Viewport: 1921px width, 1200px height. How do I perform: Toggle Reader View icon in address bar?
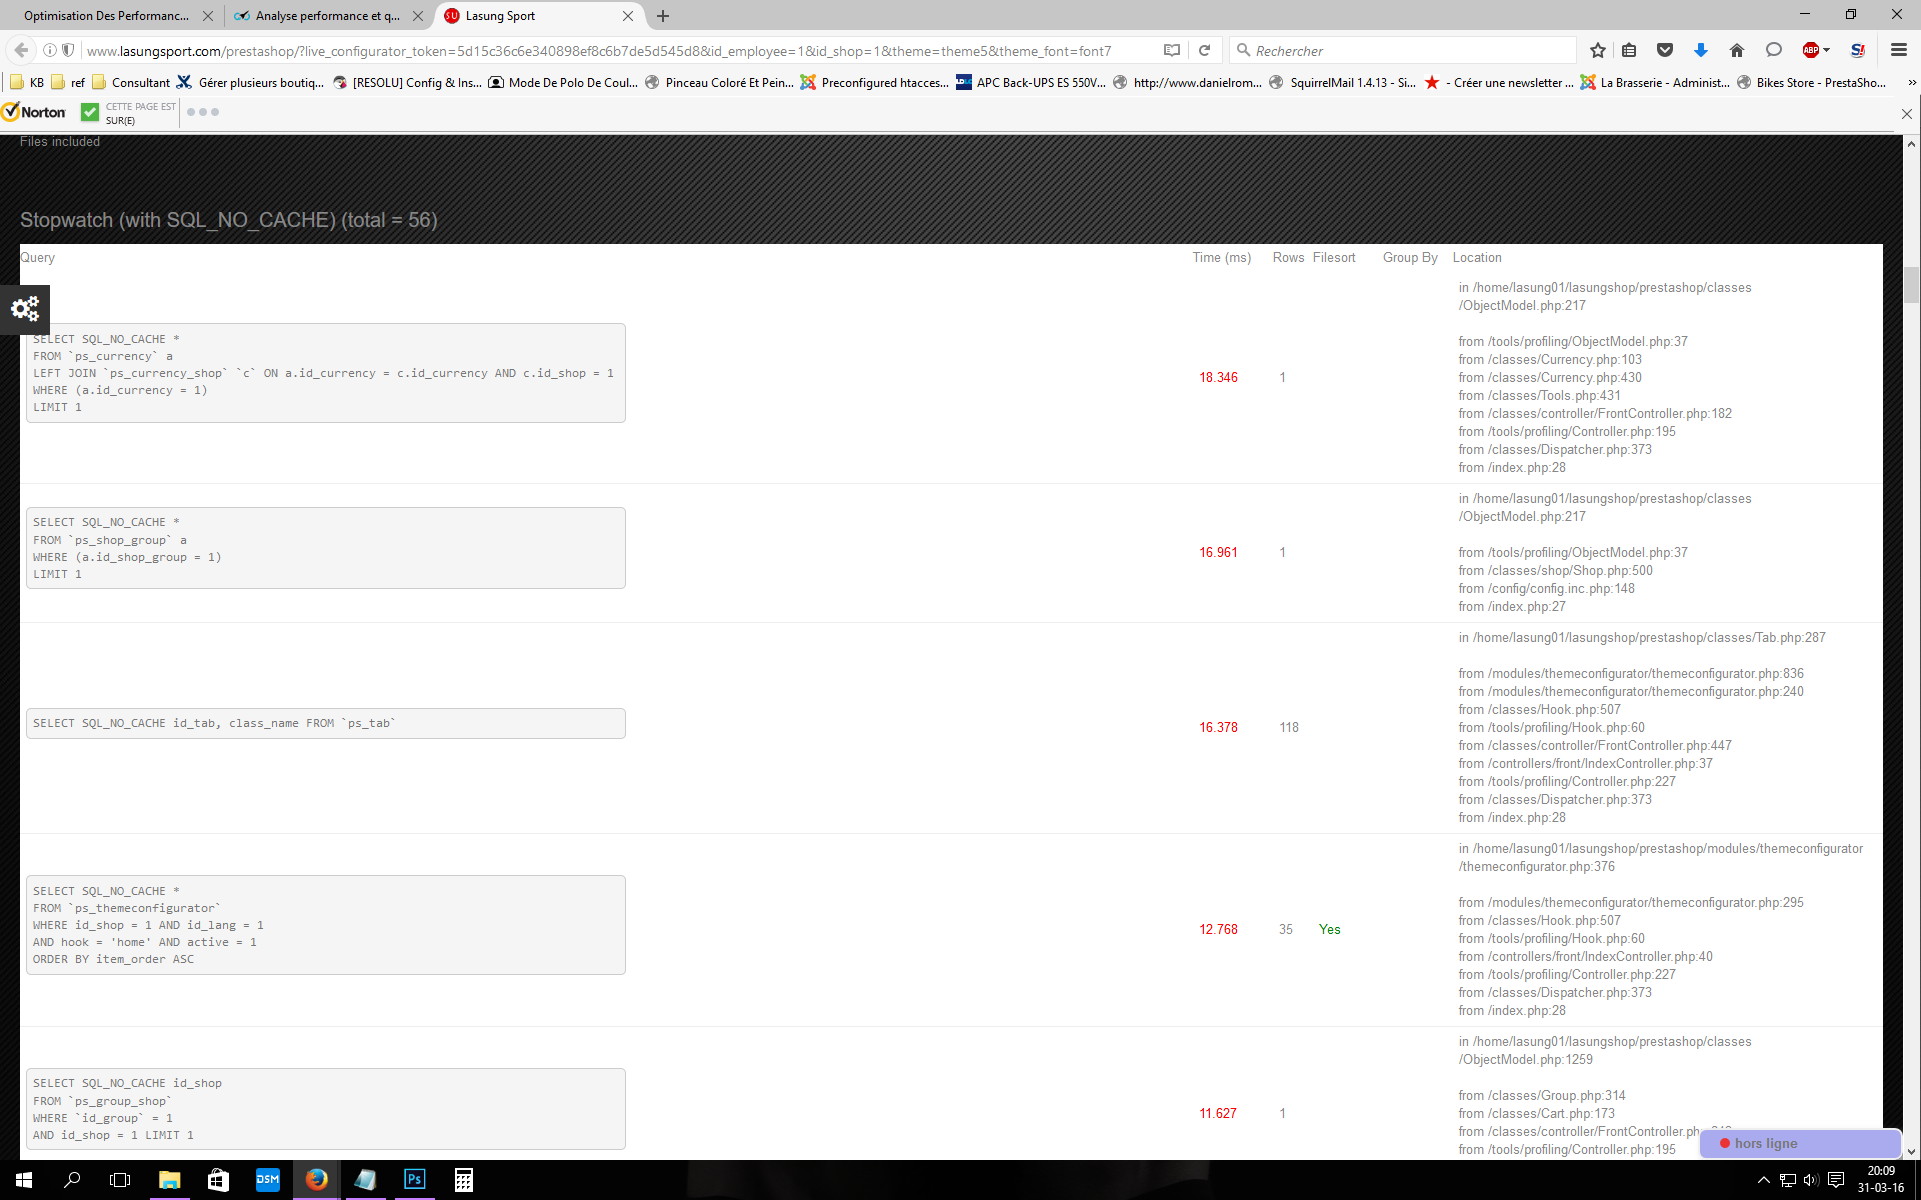tap(1172, 50)
